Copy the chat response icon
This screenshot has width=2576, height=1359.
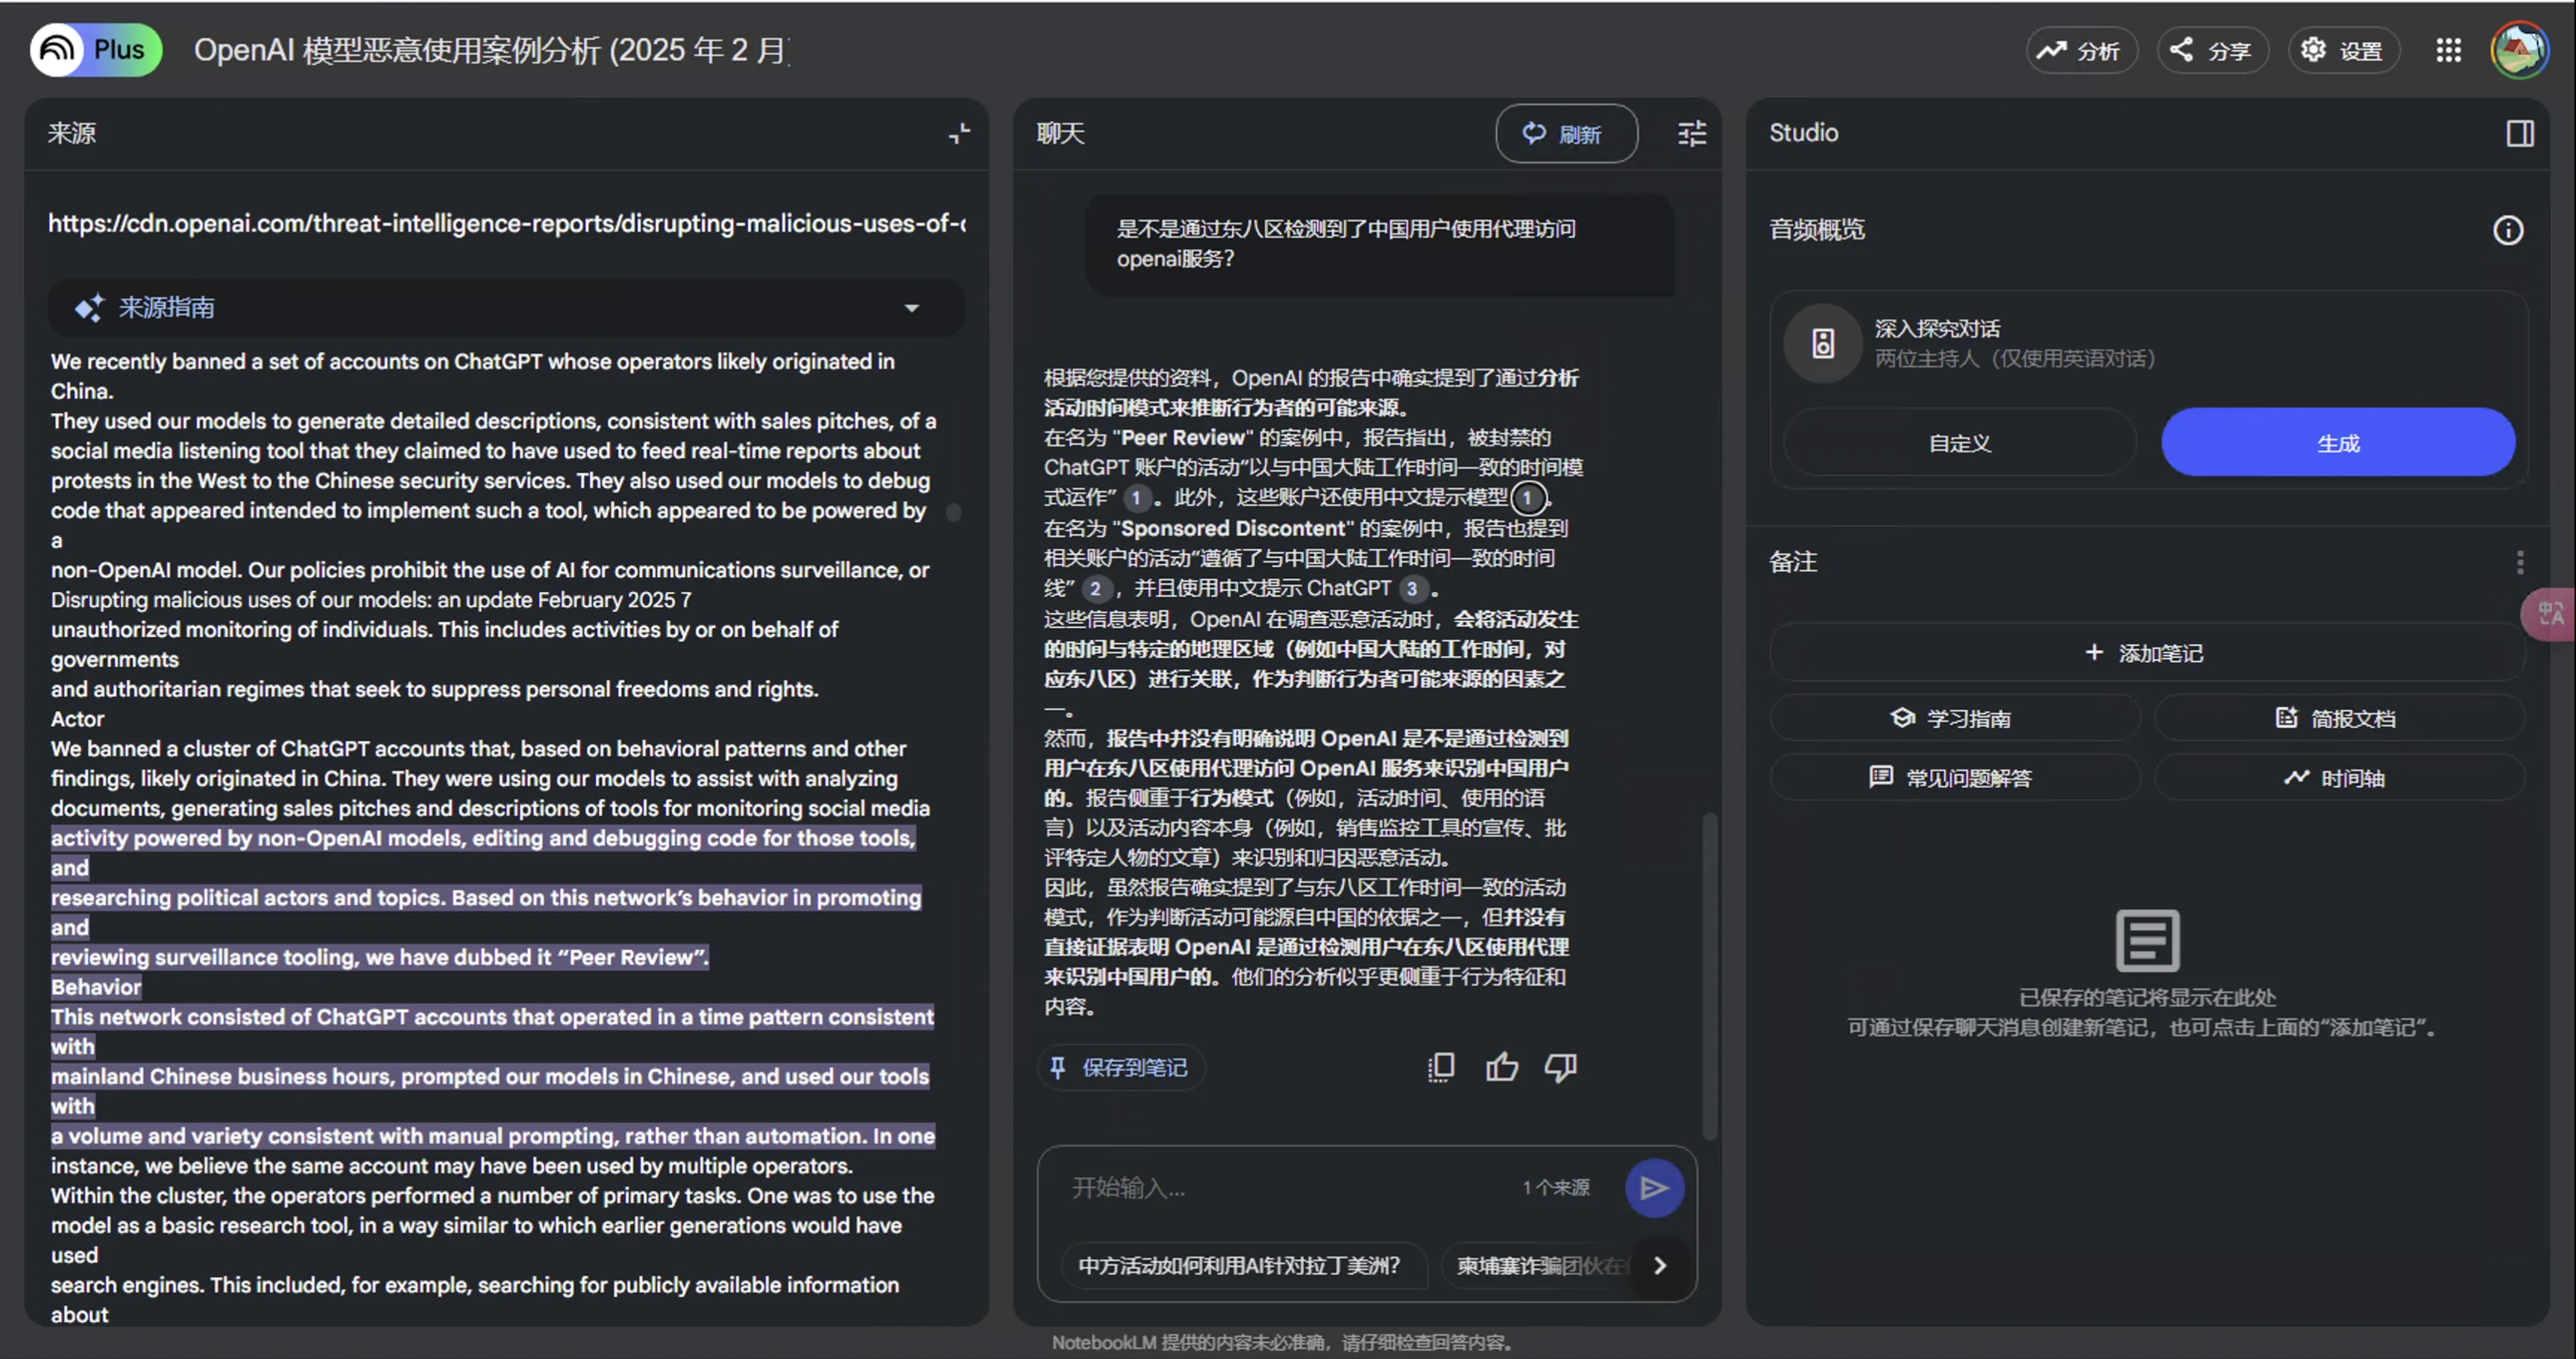(x=1441, y=1067)
